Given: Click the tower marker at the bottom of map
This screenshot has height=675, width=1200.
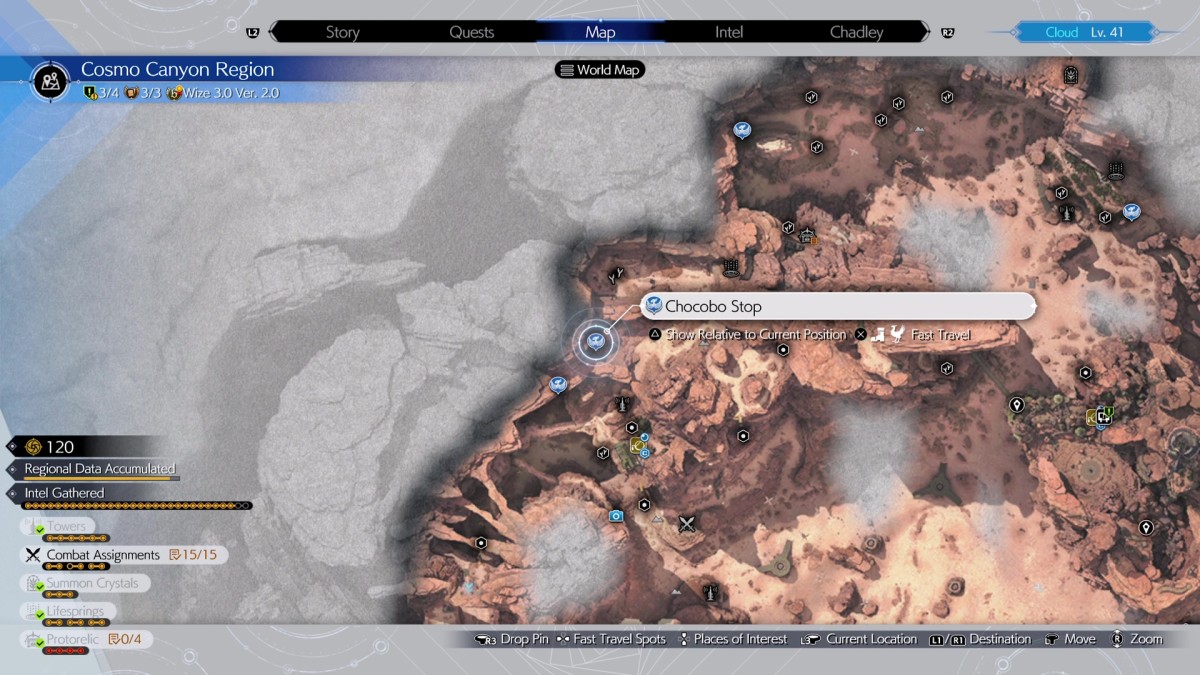Looking at the screenshot, I should pos(709,592).
